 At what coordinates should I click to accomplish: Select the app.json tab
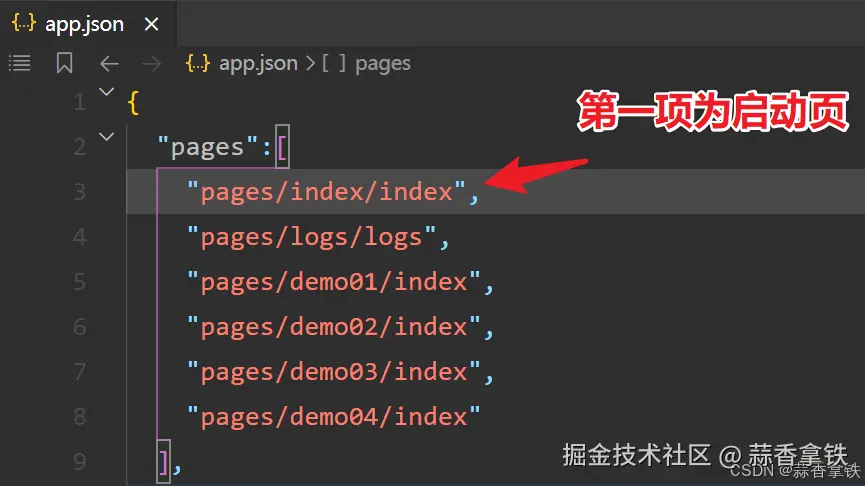[88, 24]
